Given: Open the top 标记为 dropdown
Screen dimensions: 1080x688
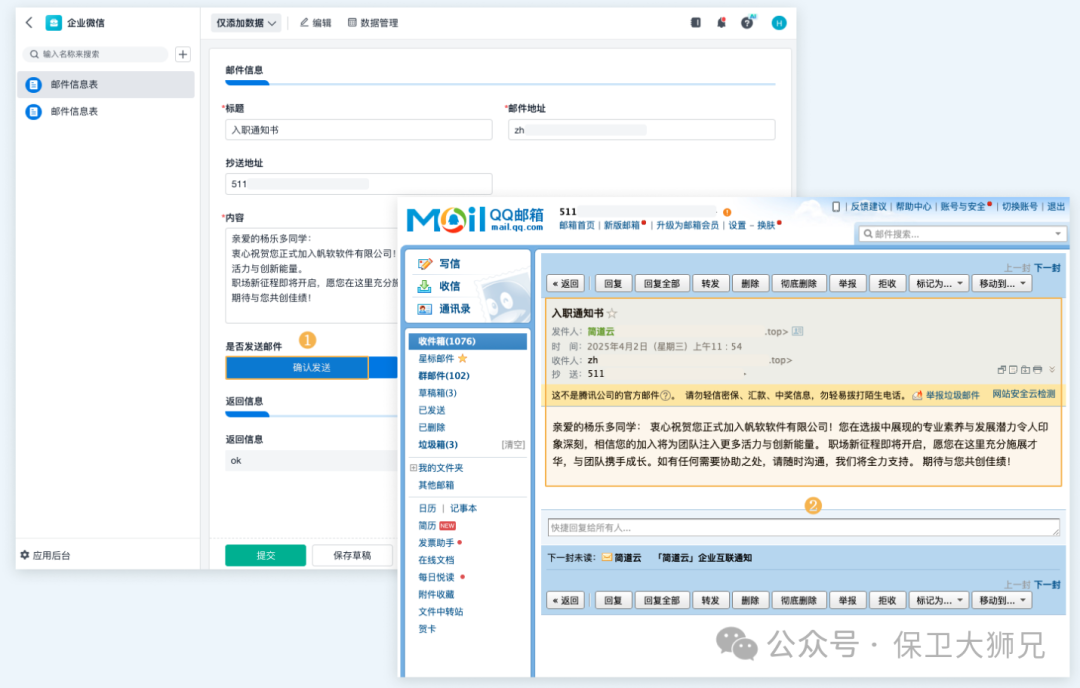Looking at the screenshot, I should pyautogui.click(x=939, y=283).
